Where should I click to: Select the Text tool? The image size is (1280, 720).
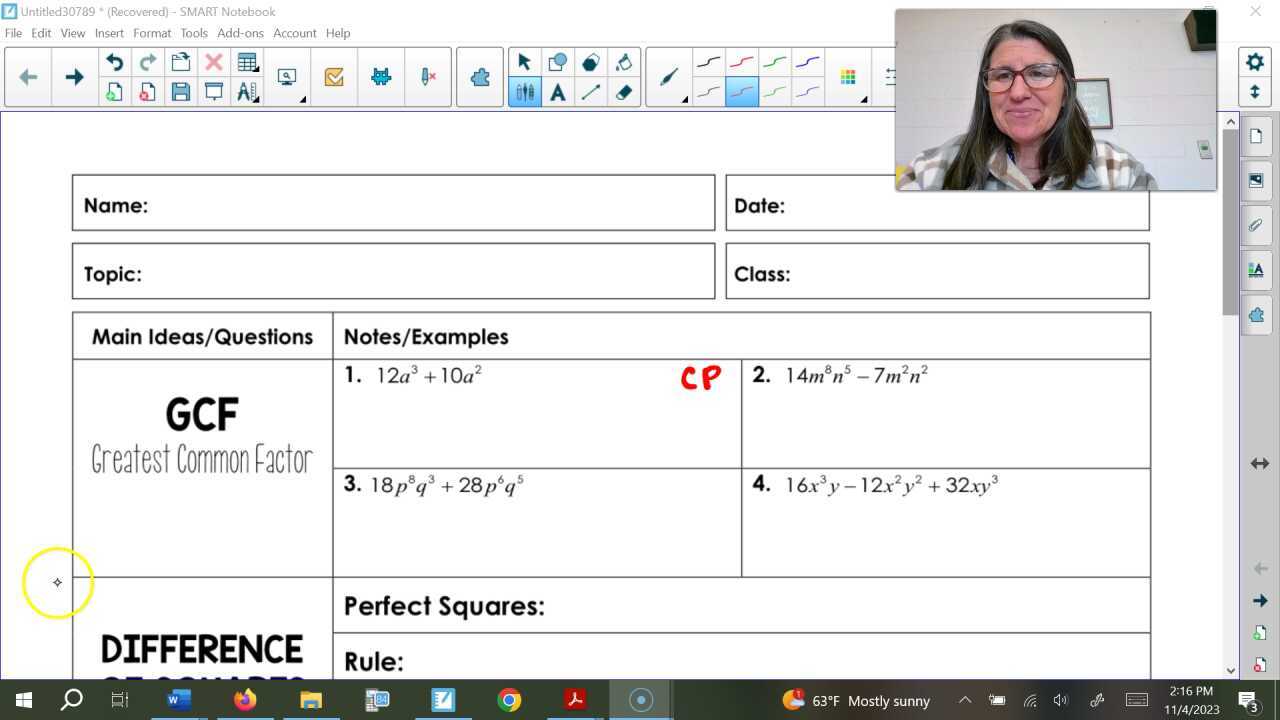(558, 92)
